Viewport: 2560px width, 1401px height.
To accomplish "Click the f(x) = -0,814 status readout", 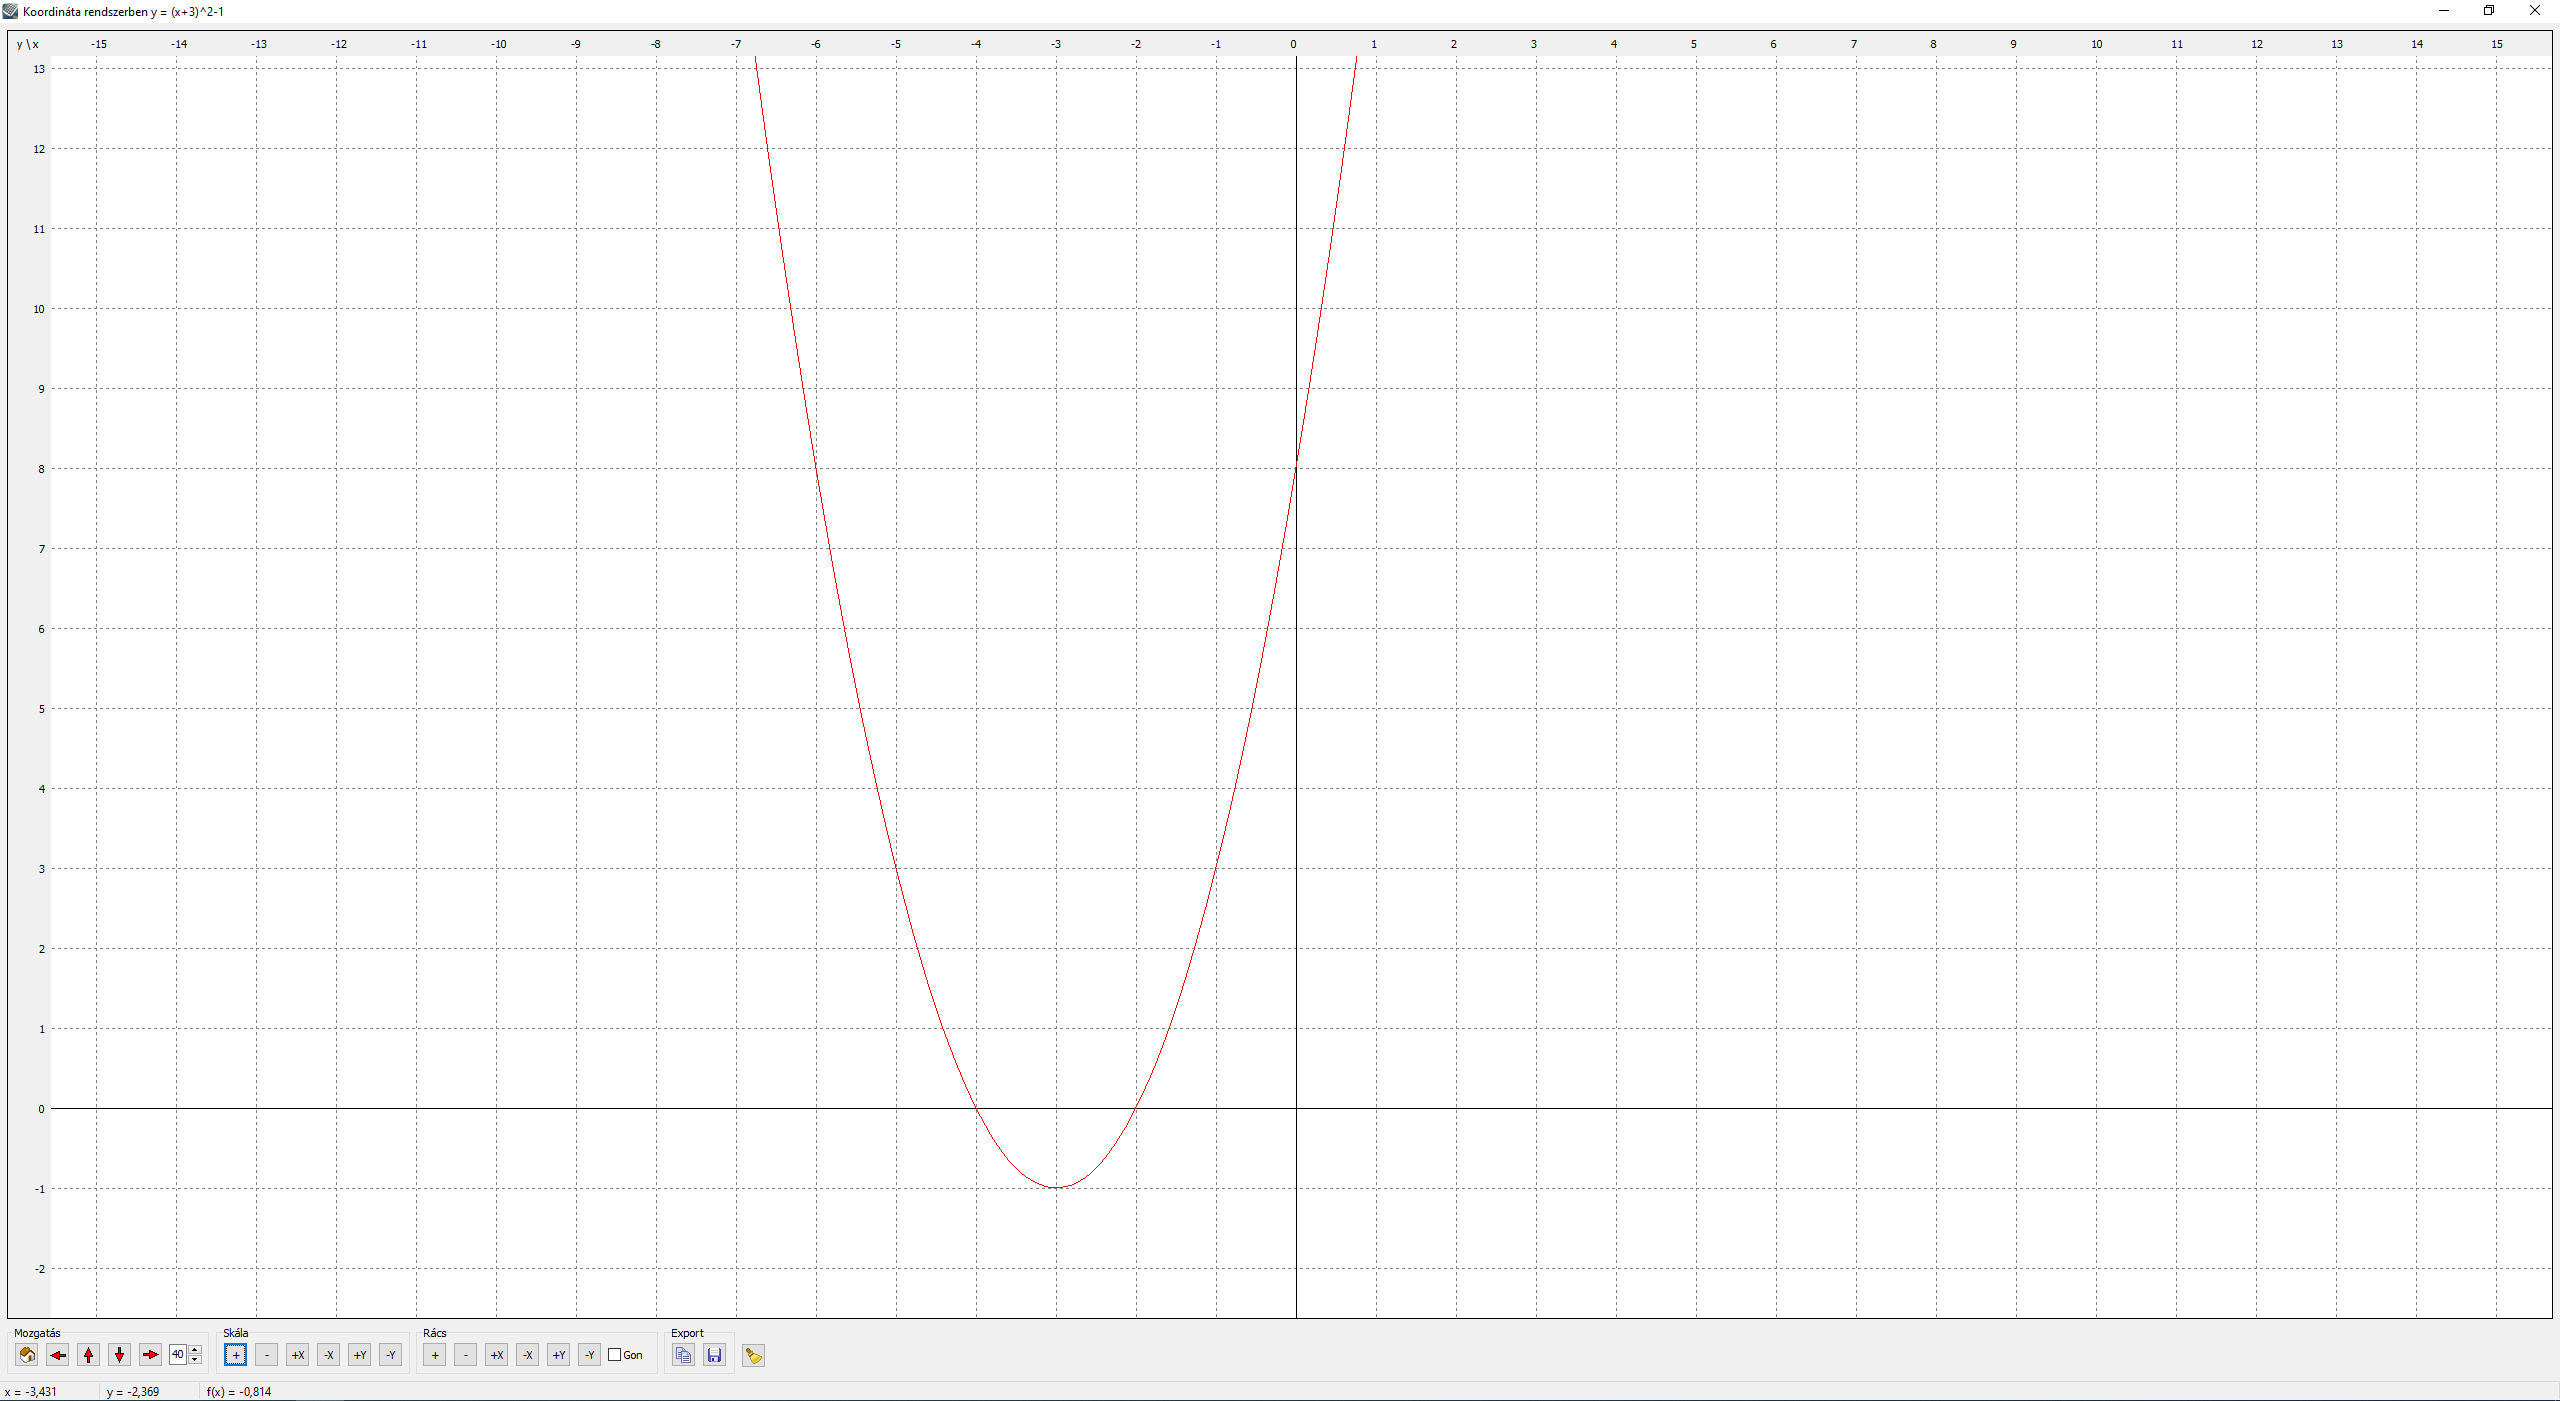I will pyautogui.click(x=239, y=1392).
